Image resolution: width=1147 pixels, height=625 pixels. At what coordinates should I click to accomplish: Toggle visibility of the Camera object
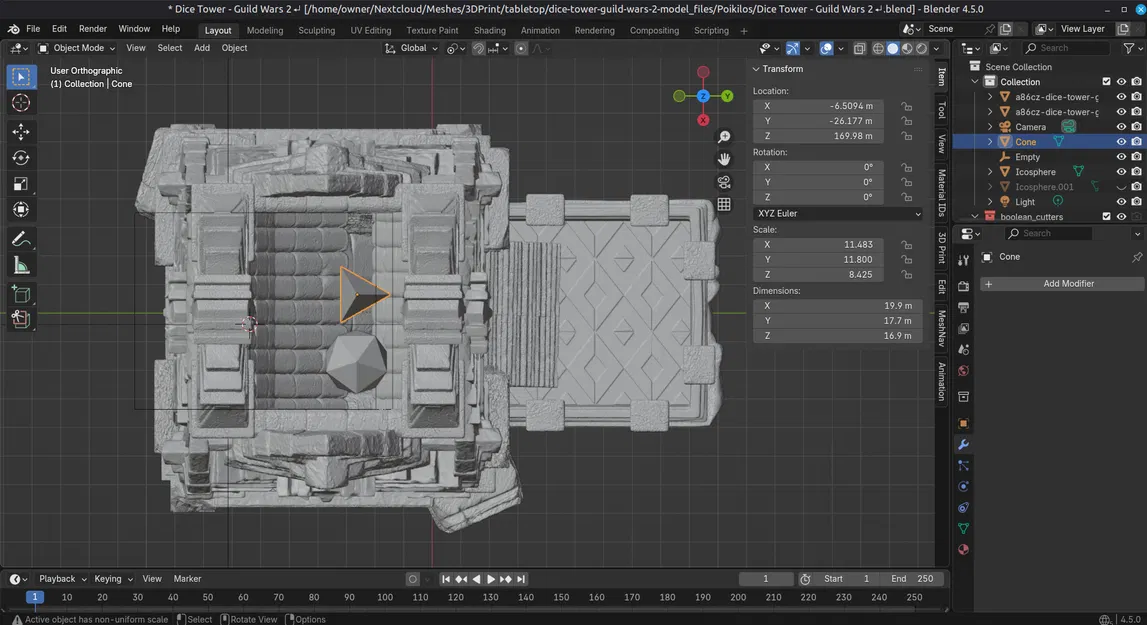click(1121, 127)
